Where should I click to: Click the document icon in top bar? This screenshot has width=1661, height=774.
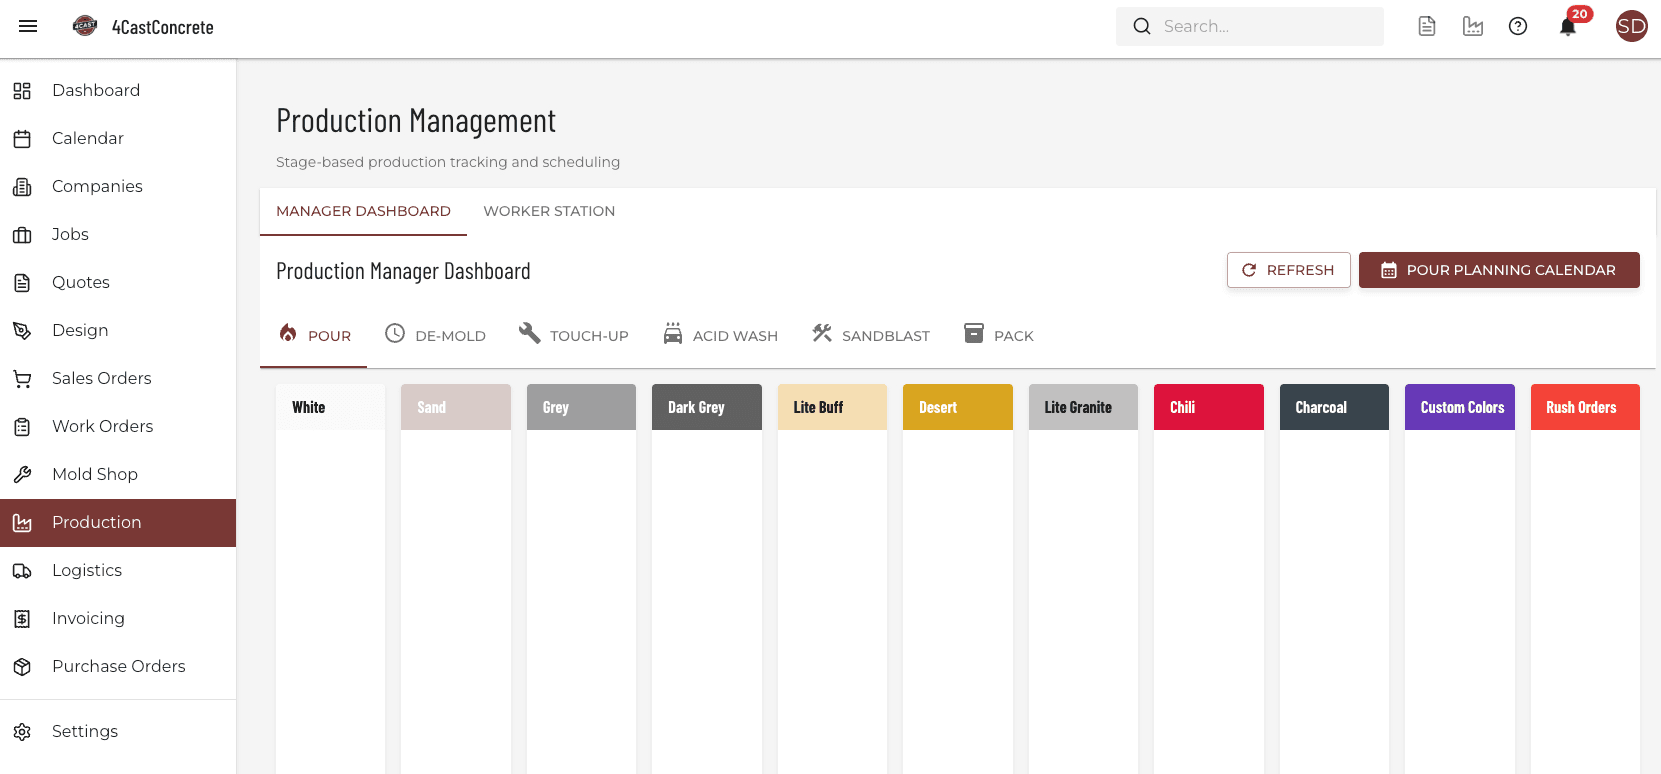click(1427, 27)
